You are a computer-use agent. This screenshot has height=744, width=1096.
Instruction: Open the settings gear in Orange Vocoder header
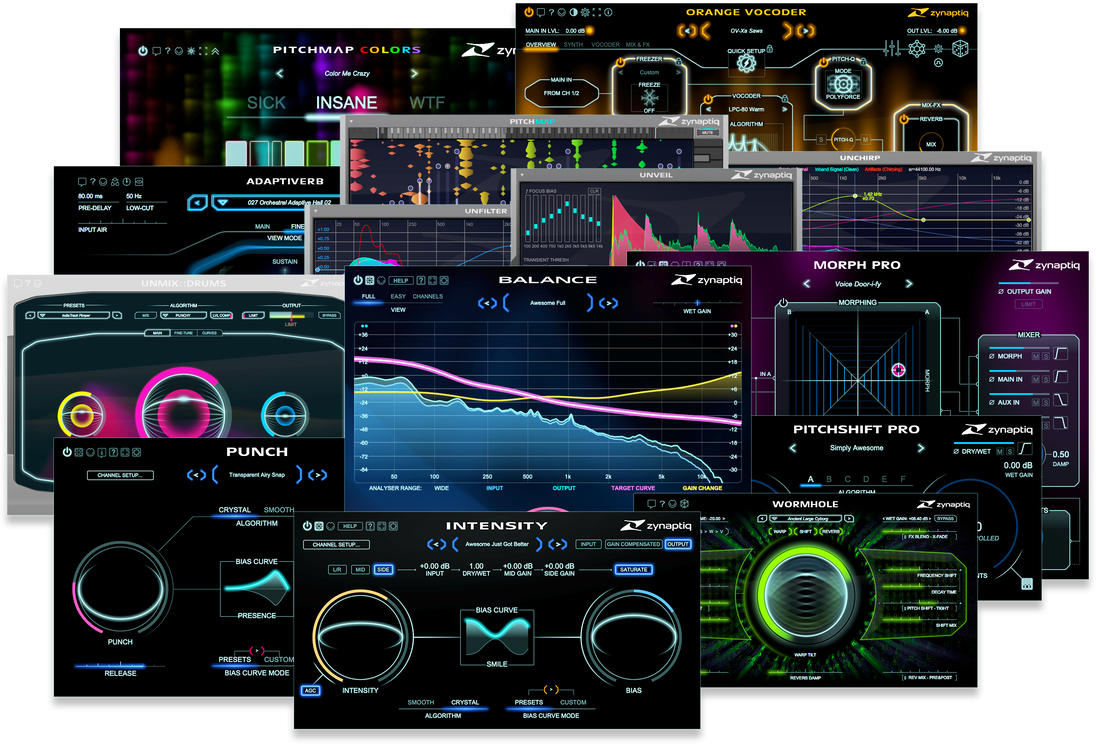(x=585, y=10)
